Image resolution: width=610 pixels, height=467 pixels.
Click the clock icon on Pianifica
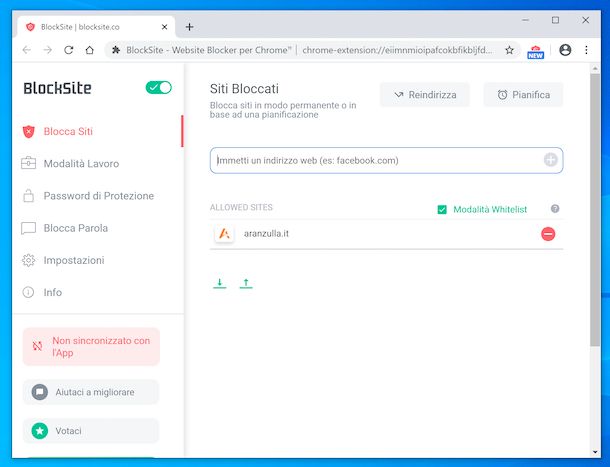[502, 95]
